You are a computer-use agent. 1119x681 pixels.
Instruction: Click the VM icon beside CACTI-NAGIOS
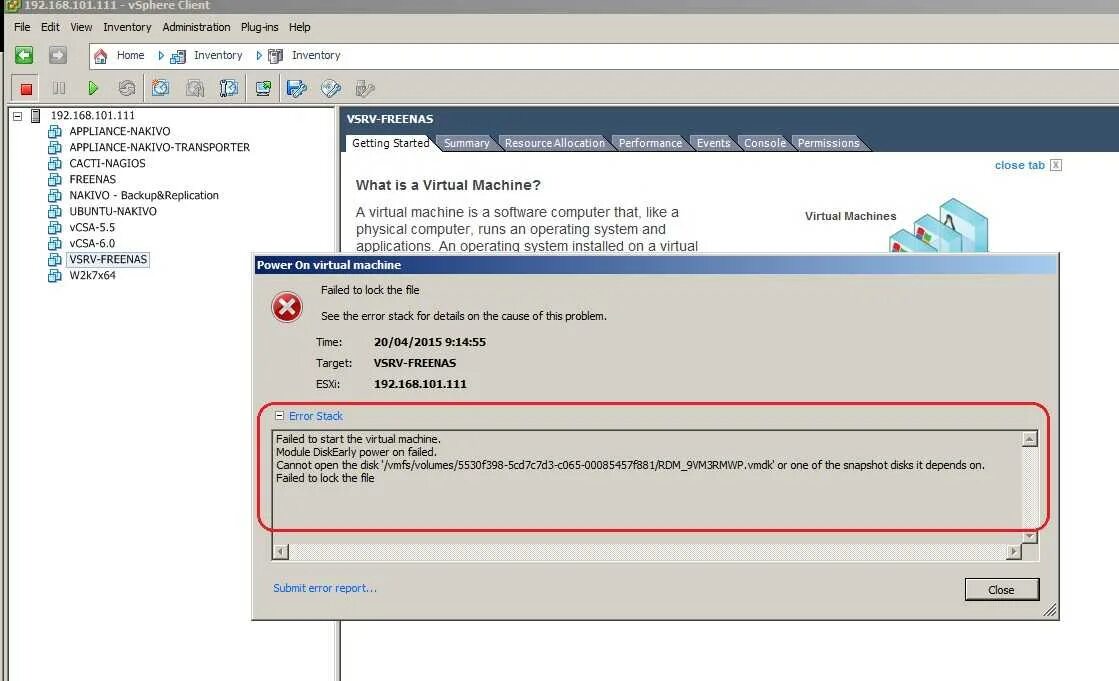(55, 163)
